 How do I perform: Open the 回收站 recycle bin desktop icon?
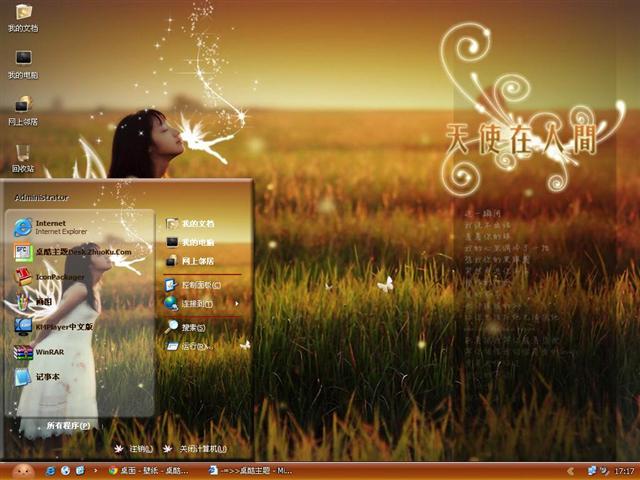tap(23, 158)
